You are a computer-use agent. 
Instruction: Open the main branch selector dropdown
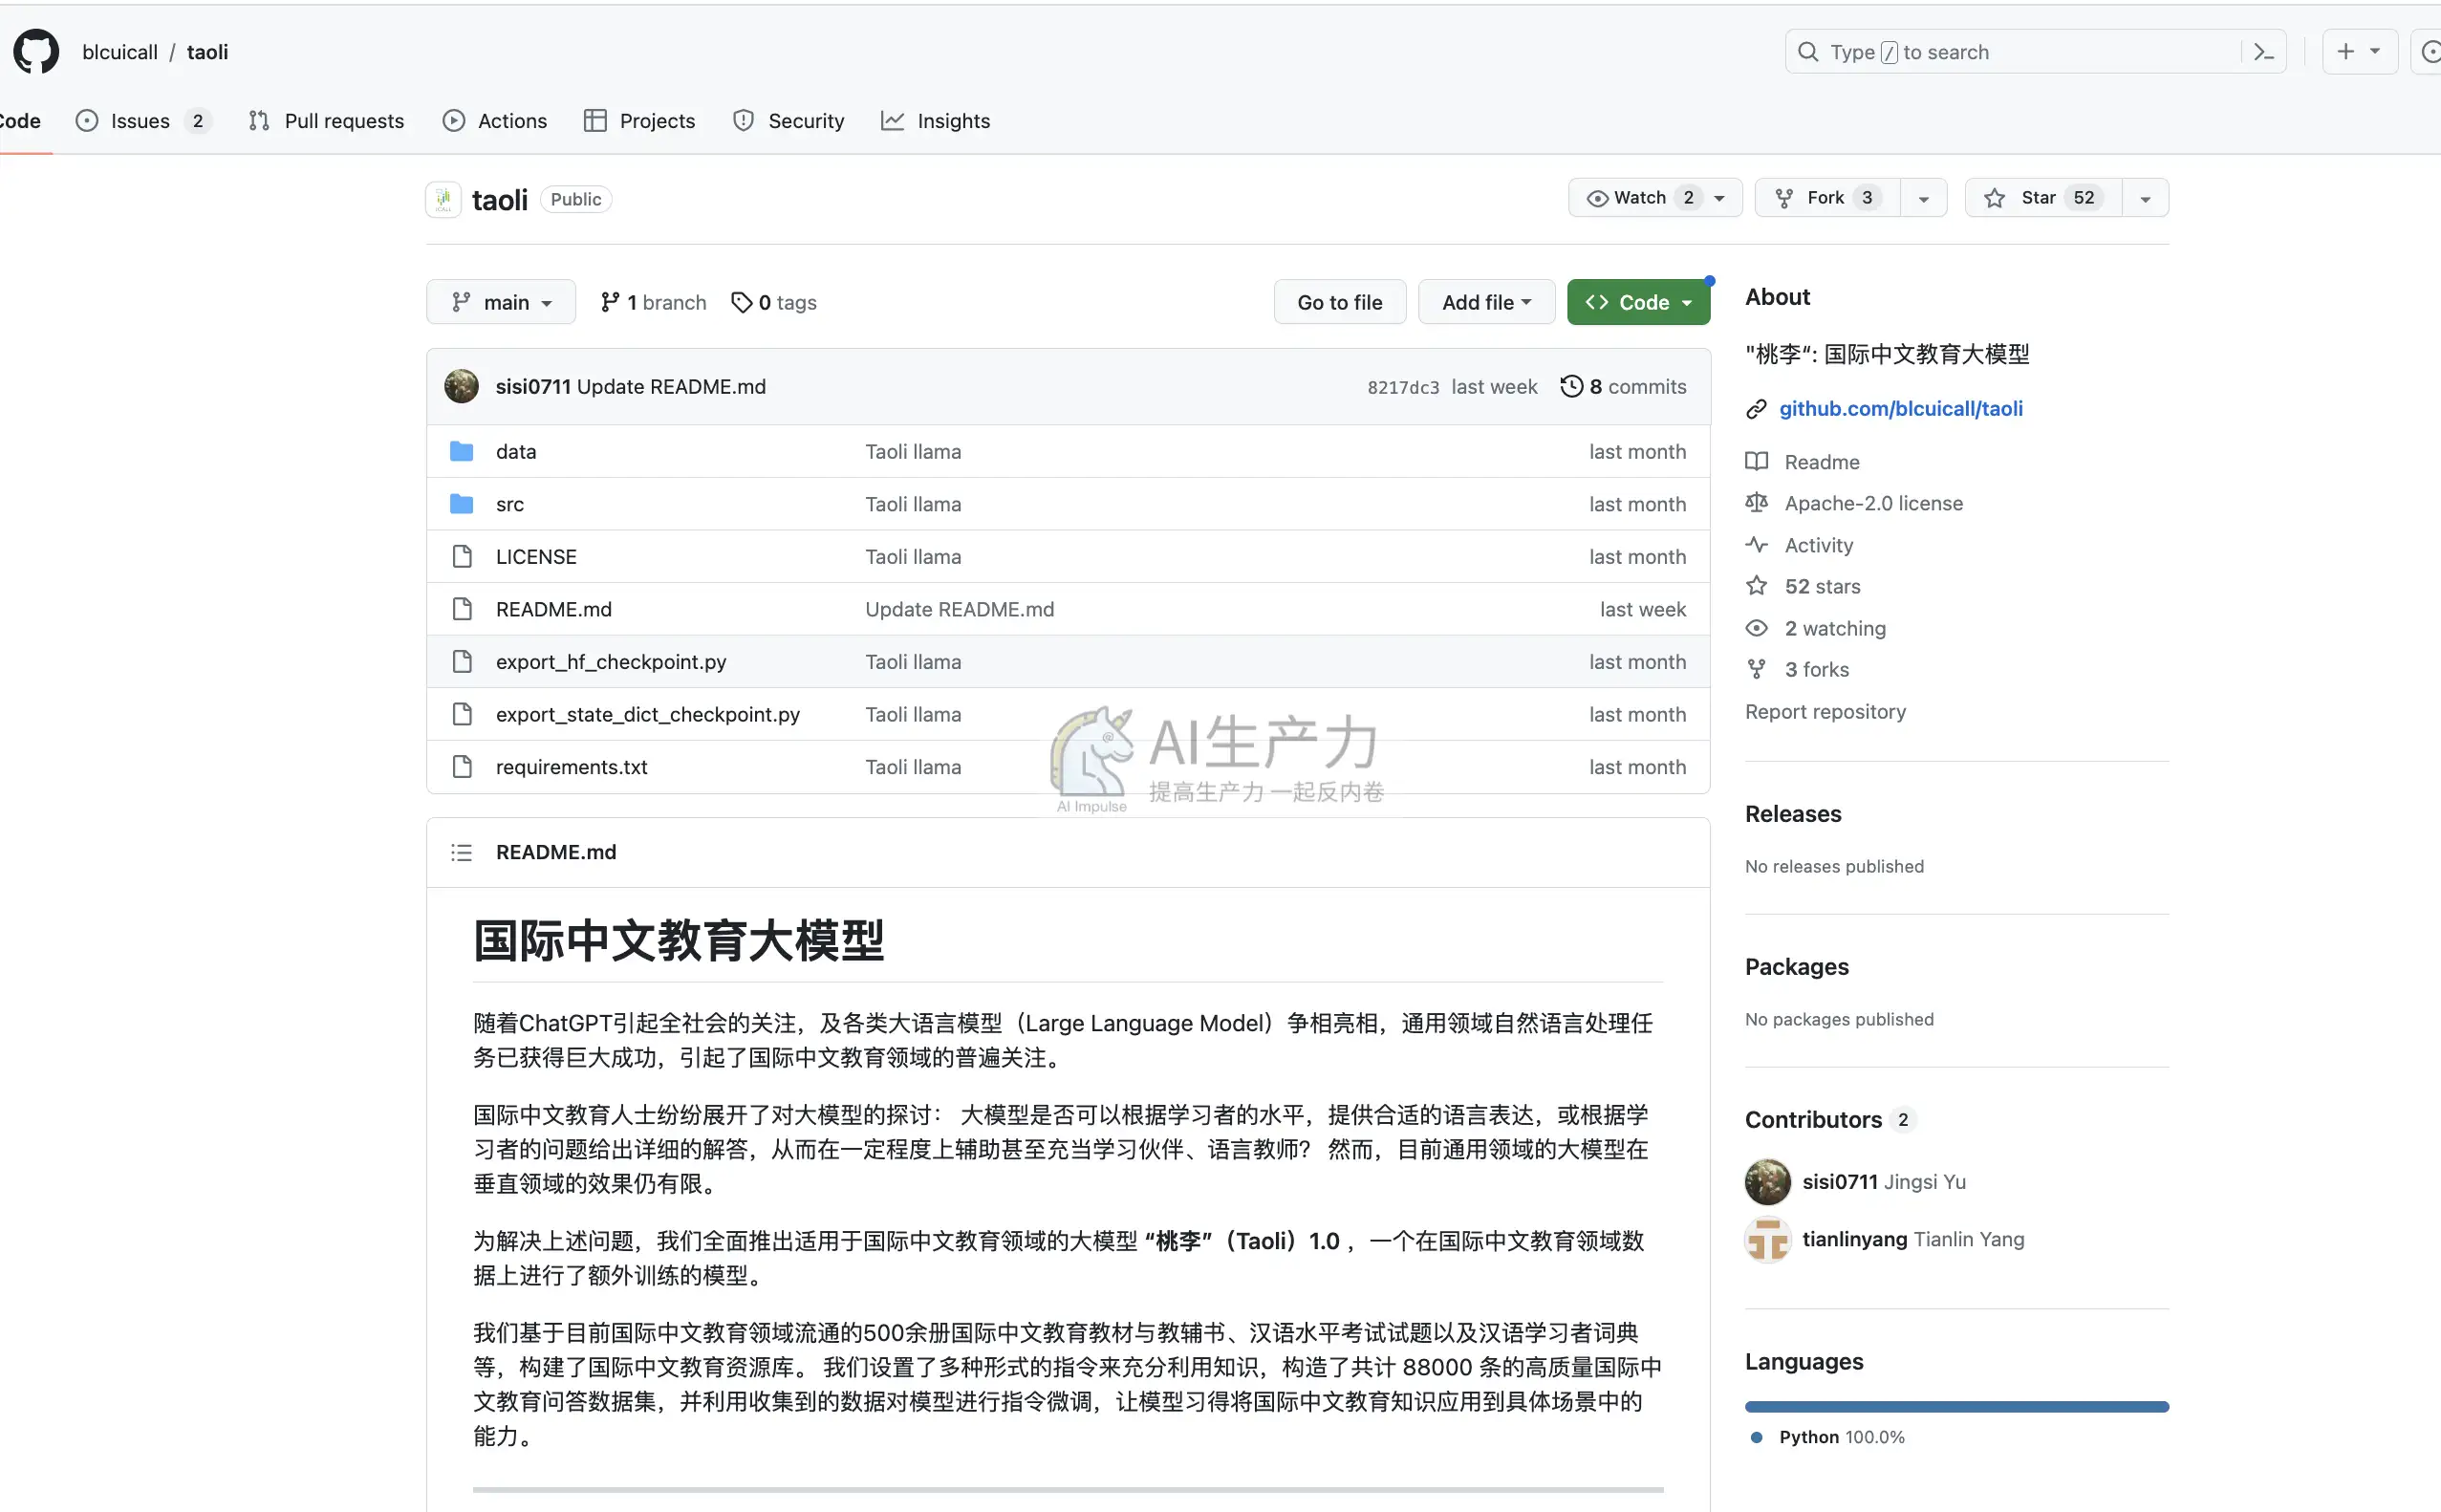(x=501, y=302)
